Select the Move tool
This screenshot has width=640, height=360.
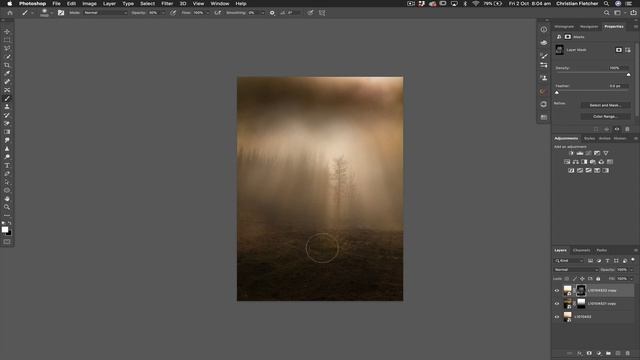[7, 31]
